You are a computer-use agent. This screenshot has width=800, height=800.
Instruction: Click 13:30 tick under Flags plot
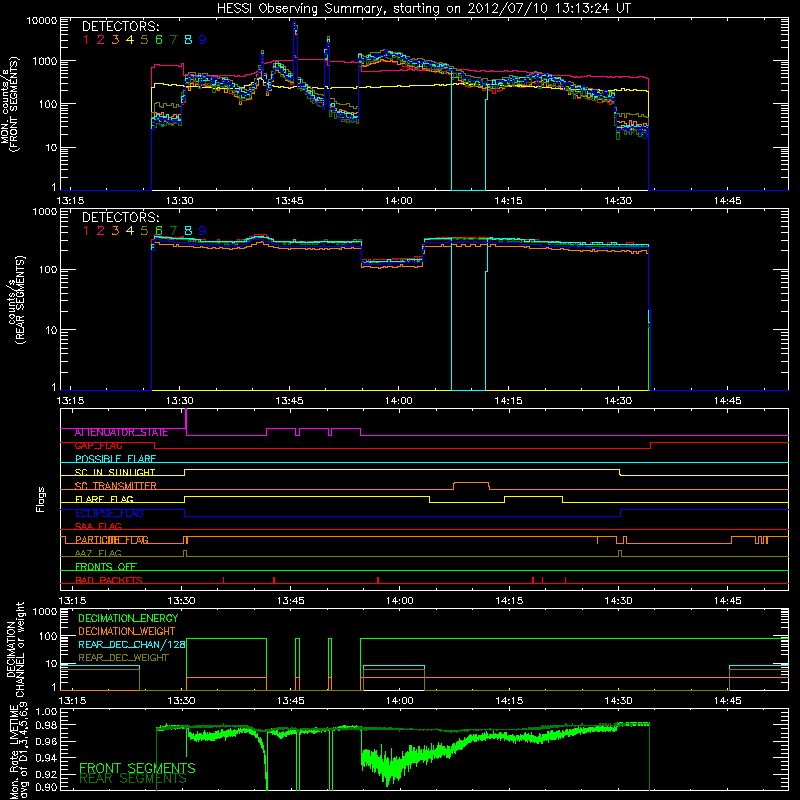click(181, 601)
